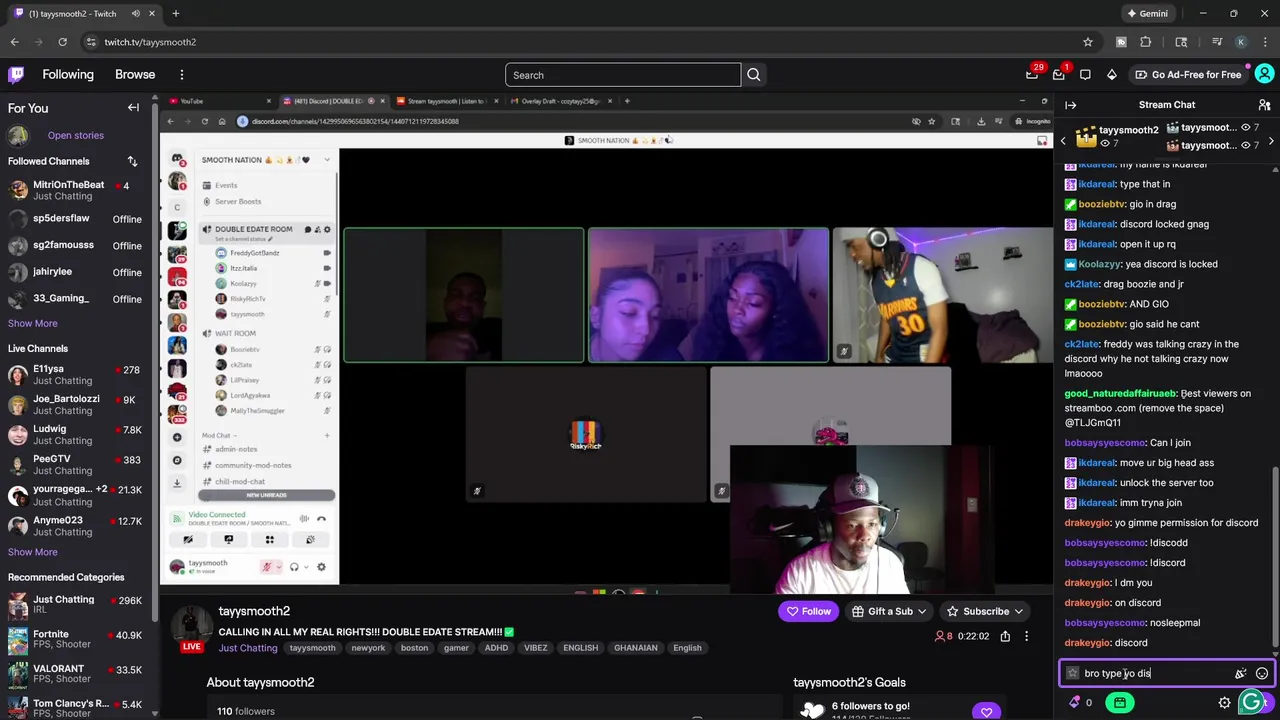Click the goals heart button
The width and height of the screenshot is (1280, 720).
click(986, 712)
